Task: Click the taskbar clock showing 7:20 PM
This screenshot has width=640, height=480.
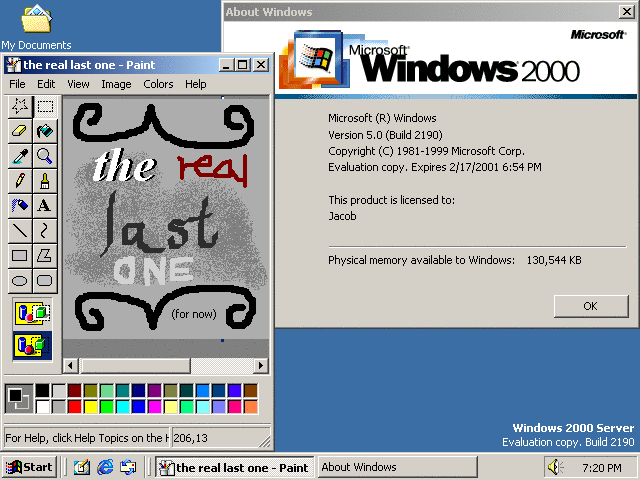Action: tap(602, 467)
